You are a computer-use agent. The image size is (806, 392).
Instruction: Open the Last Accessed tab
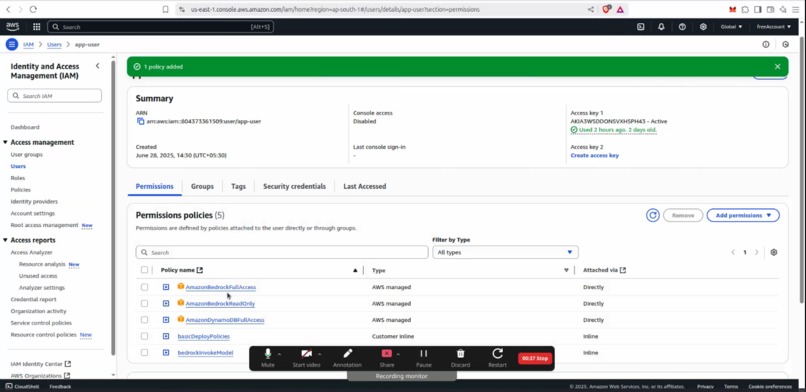click(x=364, y=186)
